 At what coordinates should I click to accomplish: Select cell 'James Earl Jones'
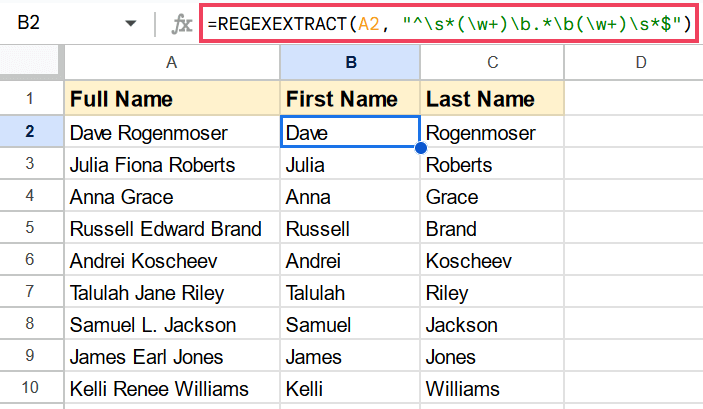(172, 355)
